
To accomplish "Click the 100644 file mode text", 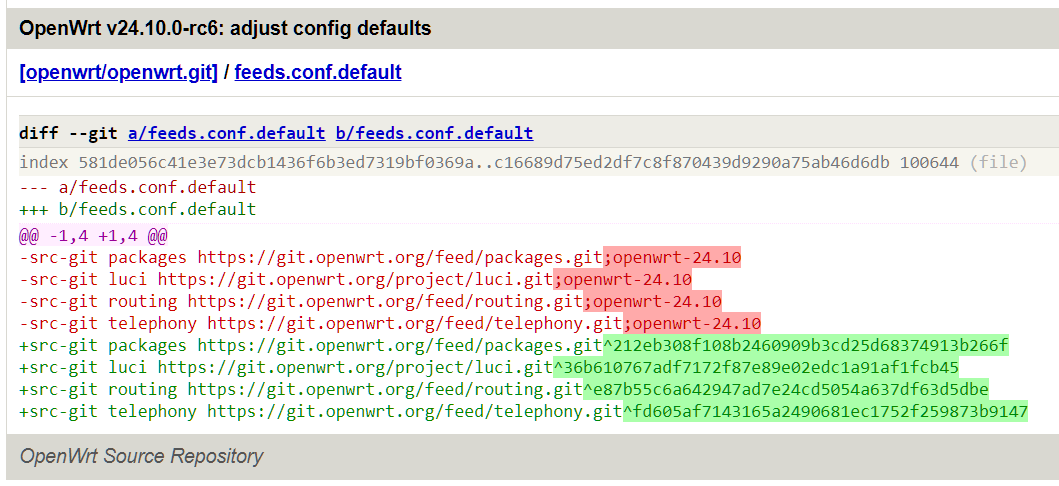I will click(x=929, y=162).
